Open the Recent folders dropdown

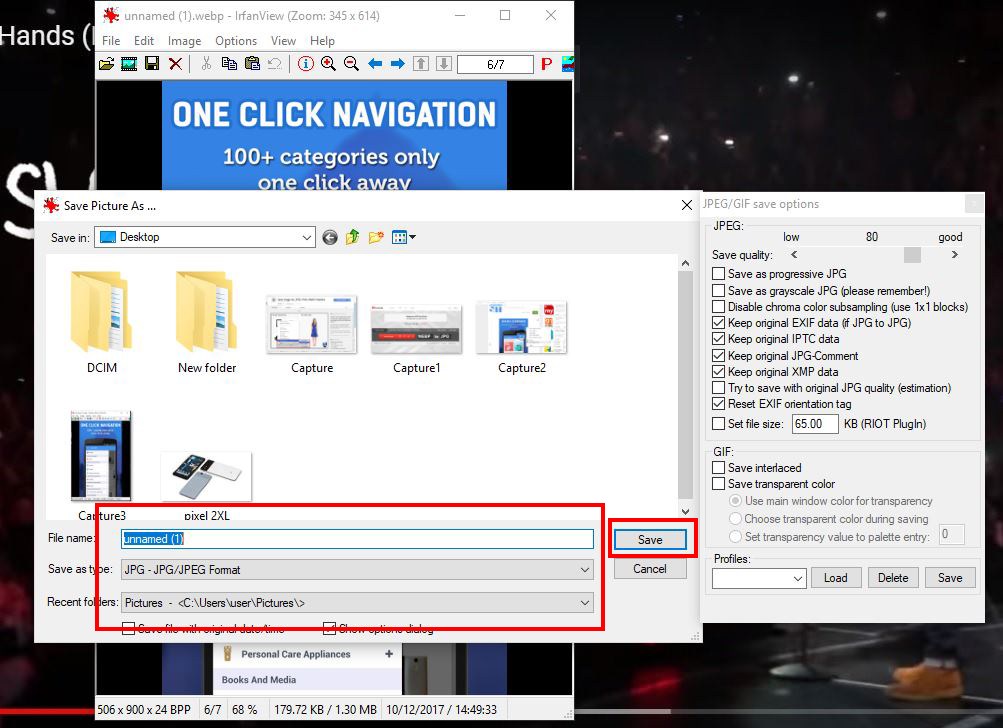[583, 601]
